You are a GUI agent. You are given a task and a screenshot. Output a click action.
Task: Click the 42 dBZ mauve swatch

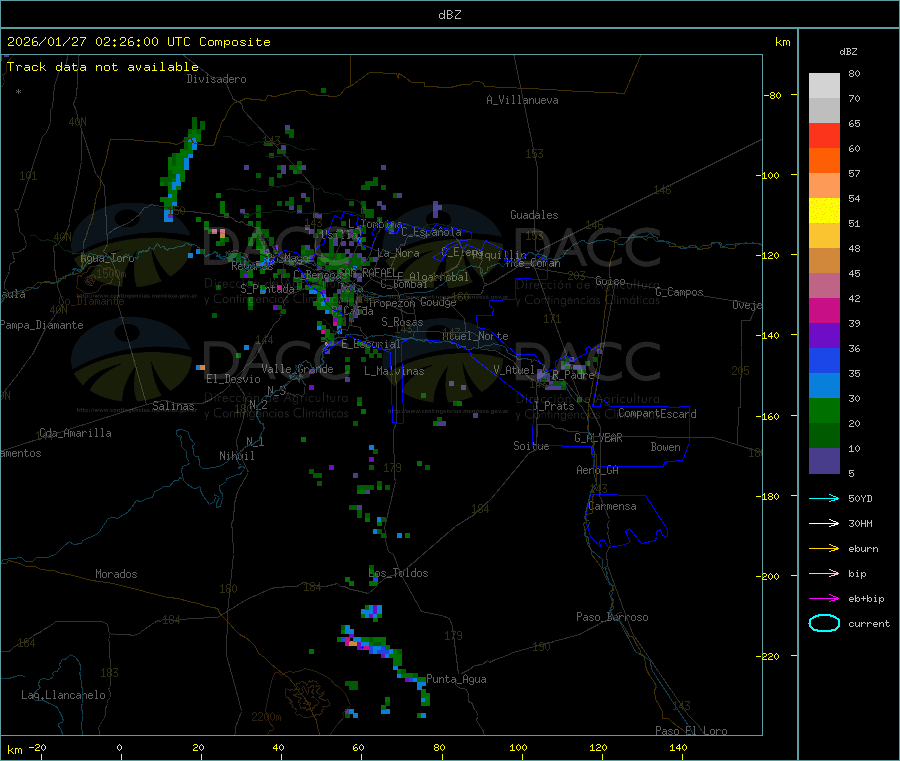pos(824,286)
